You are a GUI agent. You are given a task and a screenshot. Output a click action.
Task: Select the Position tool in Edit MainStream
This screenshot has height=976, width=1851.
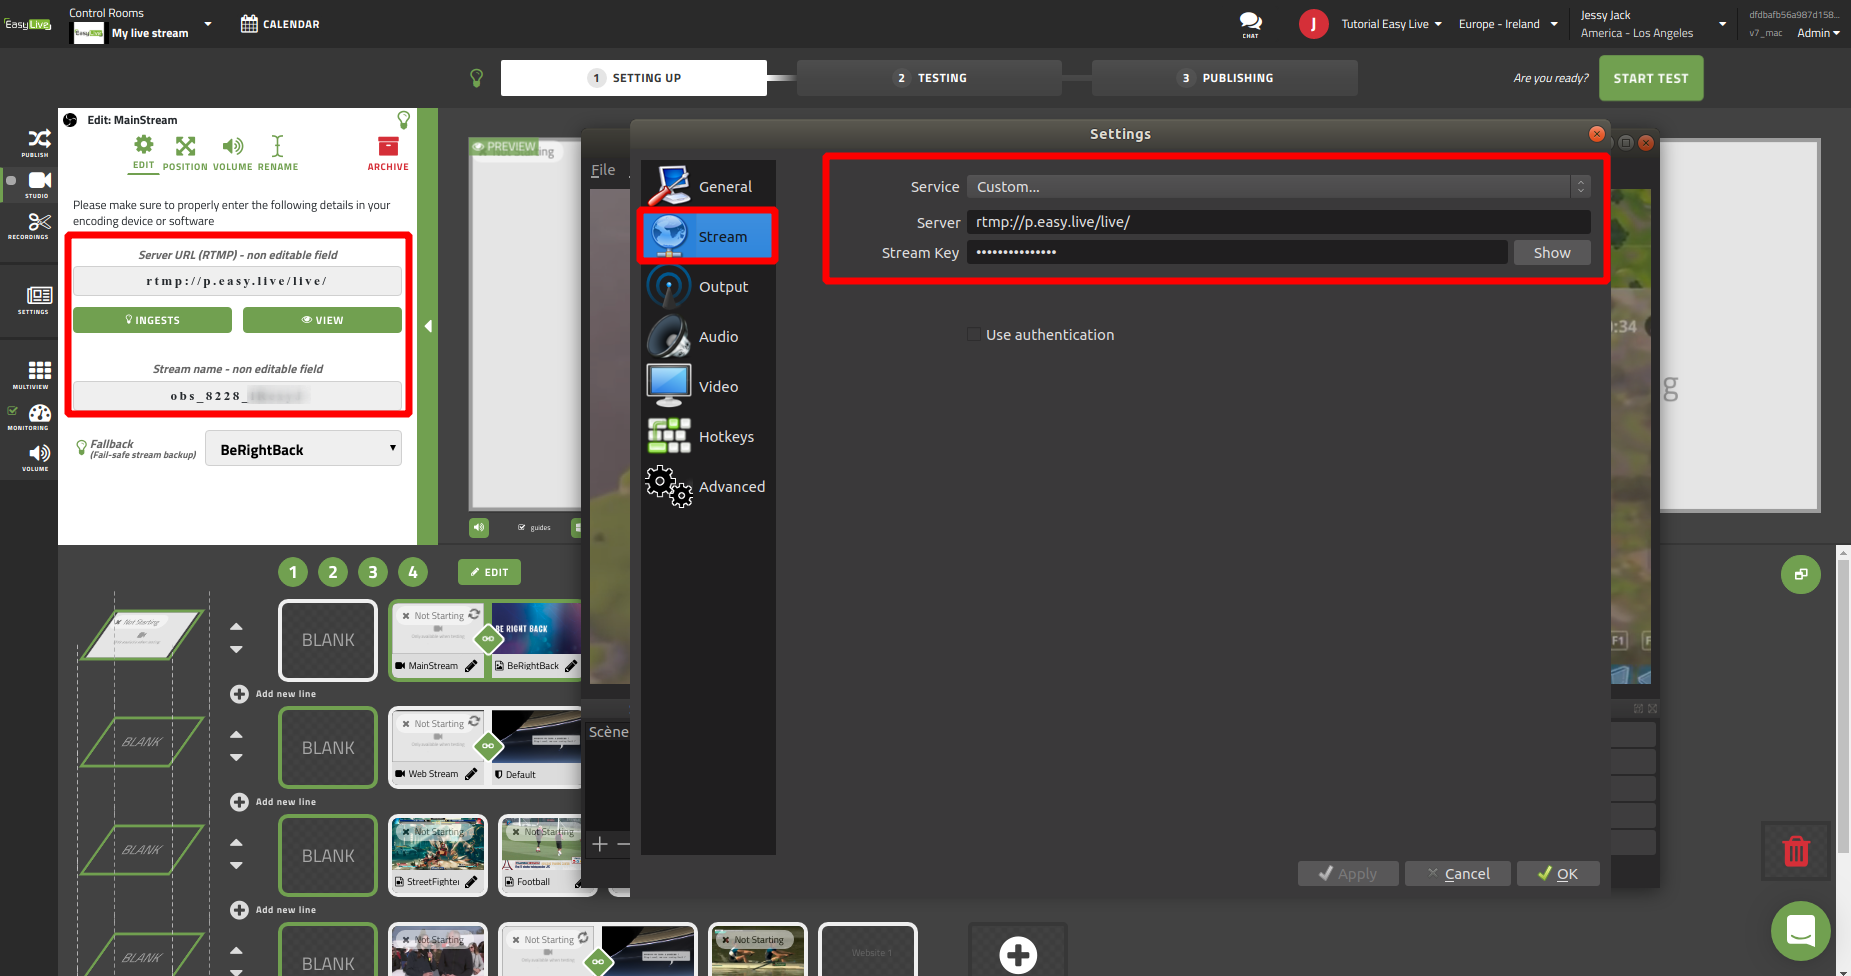click(185, 153)
